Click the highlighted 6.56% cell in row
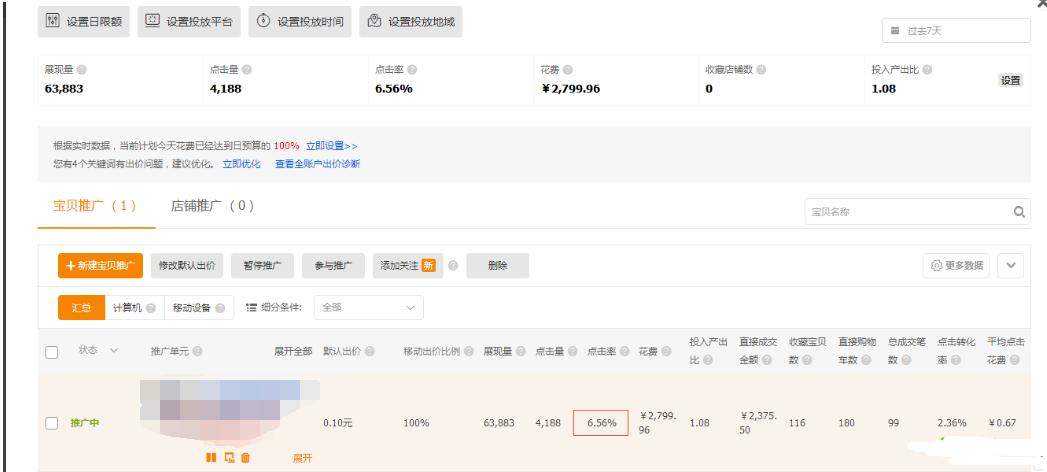Screen dimensions: 1047x472 tap(601, 423)
